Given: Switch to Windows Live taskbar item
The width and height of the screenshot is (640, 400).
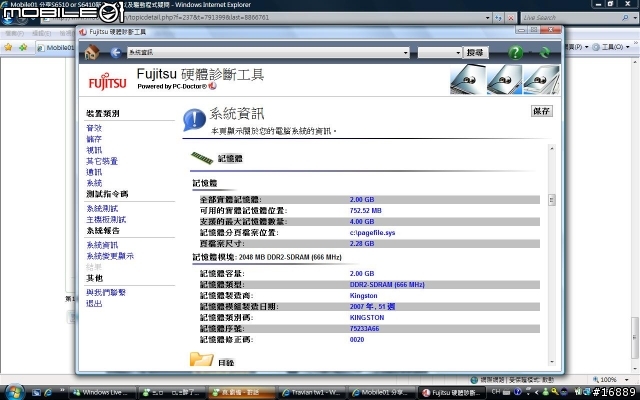Looking at the screenshot, I should 102,392.
